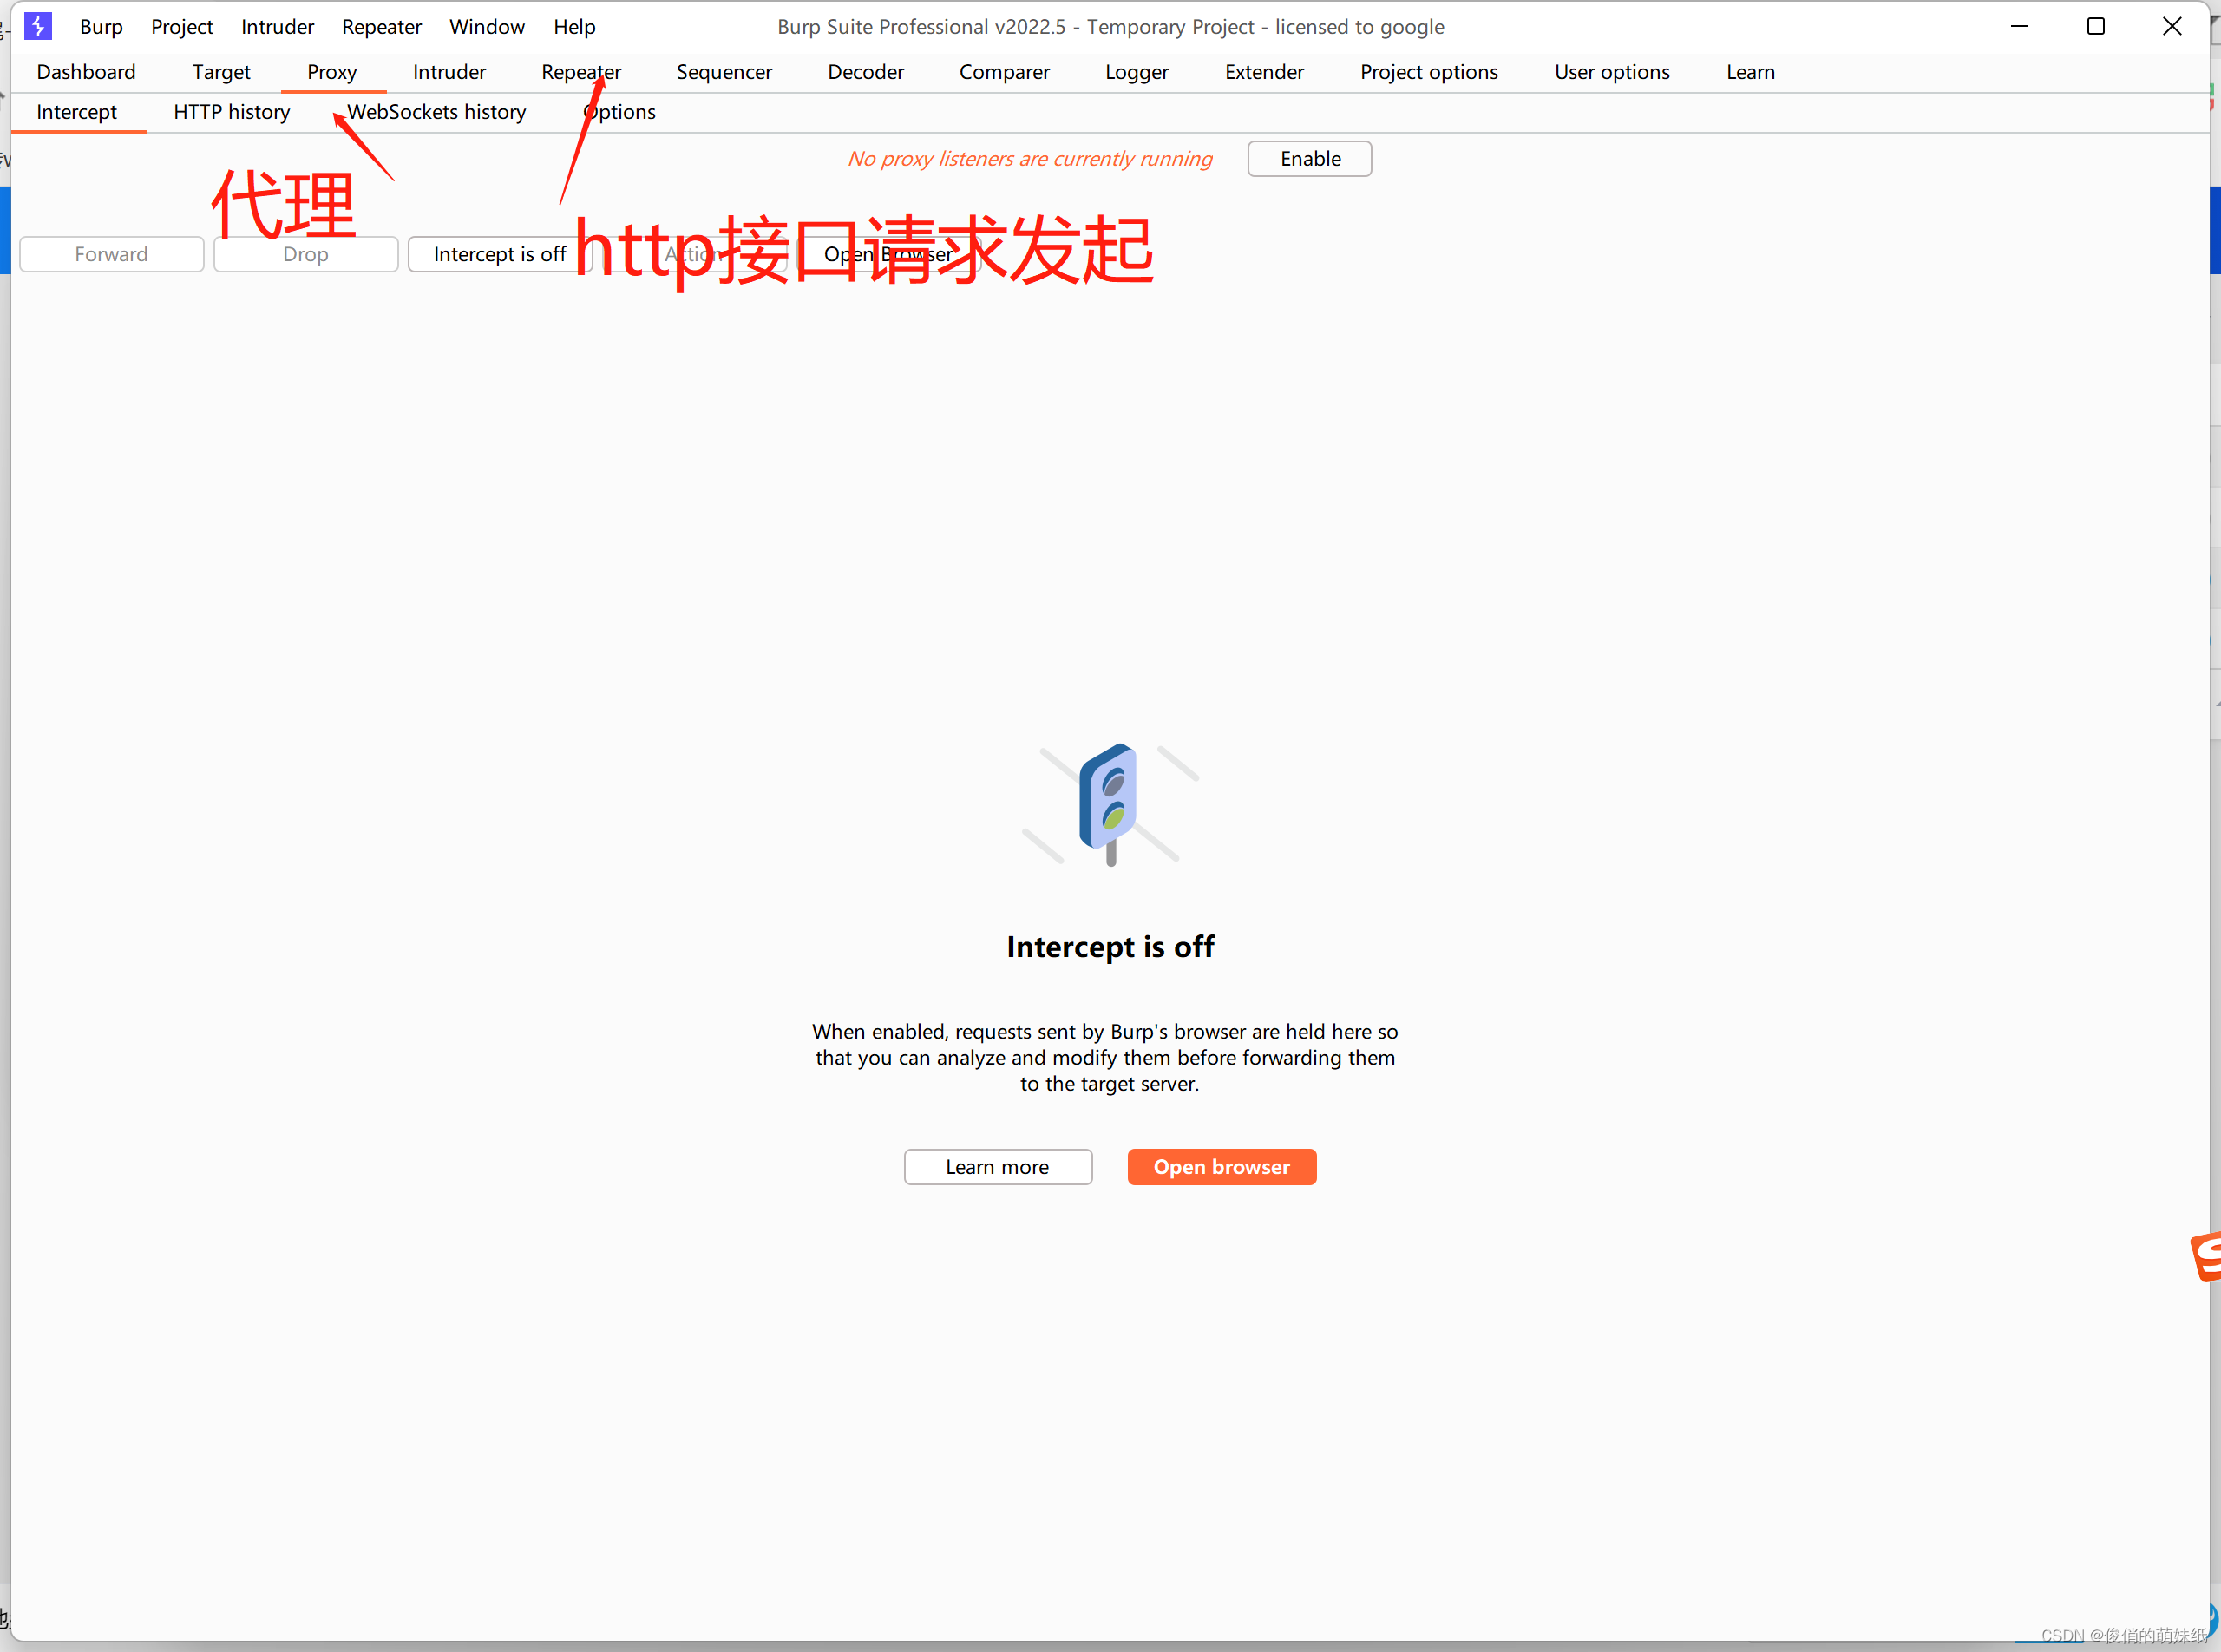The image size is (2221, 1652).
Task: Click the Drop button
Action: coord(305,254)
